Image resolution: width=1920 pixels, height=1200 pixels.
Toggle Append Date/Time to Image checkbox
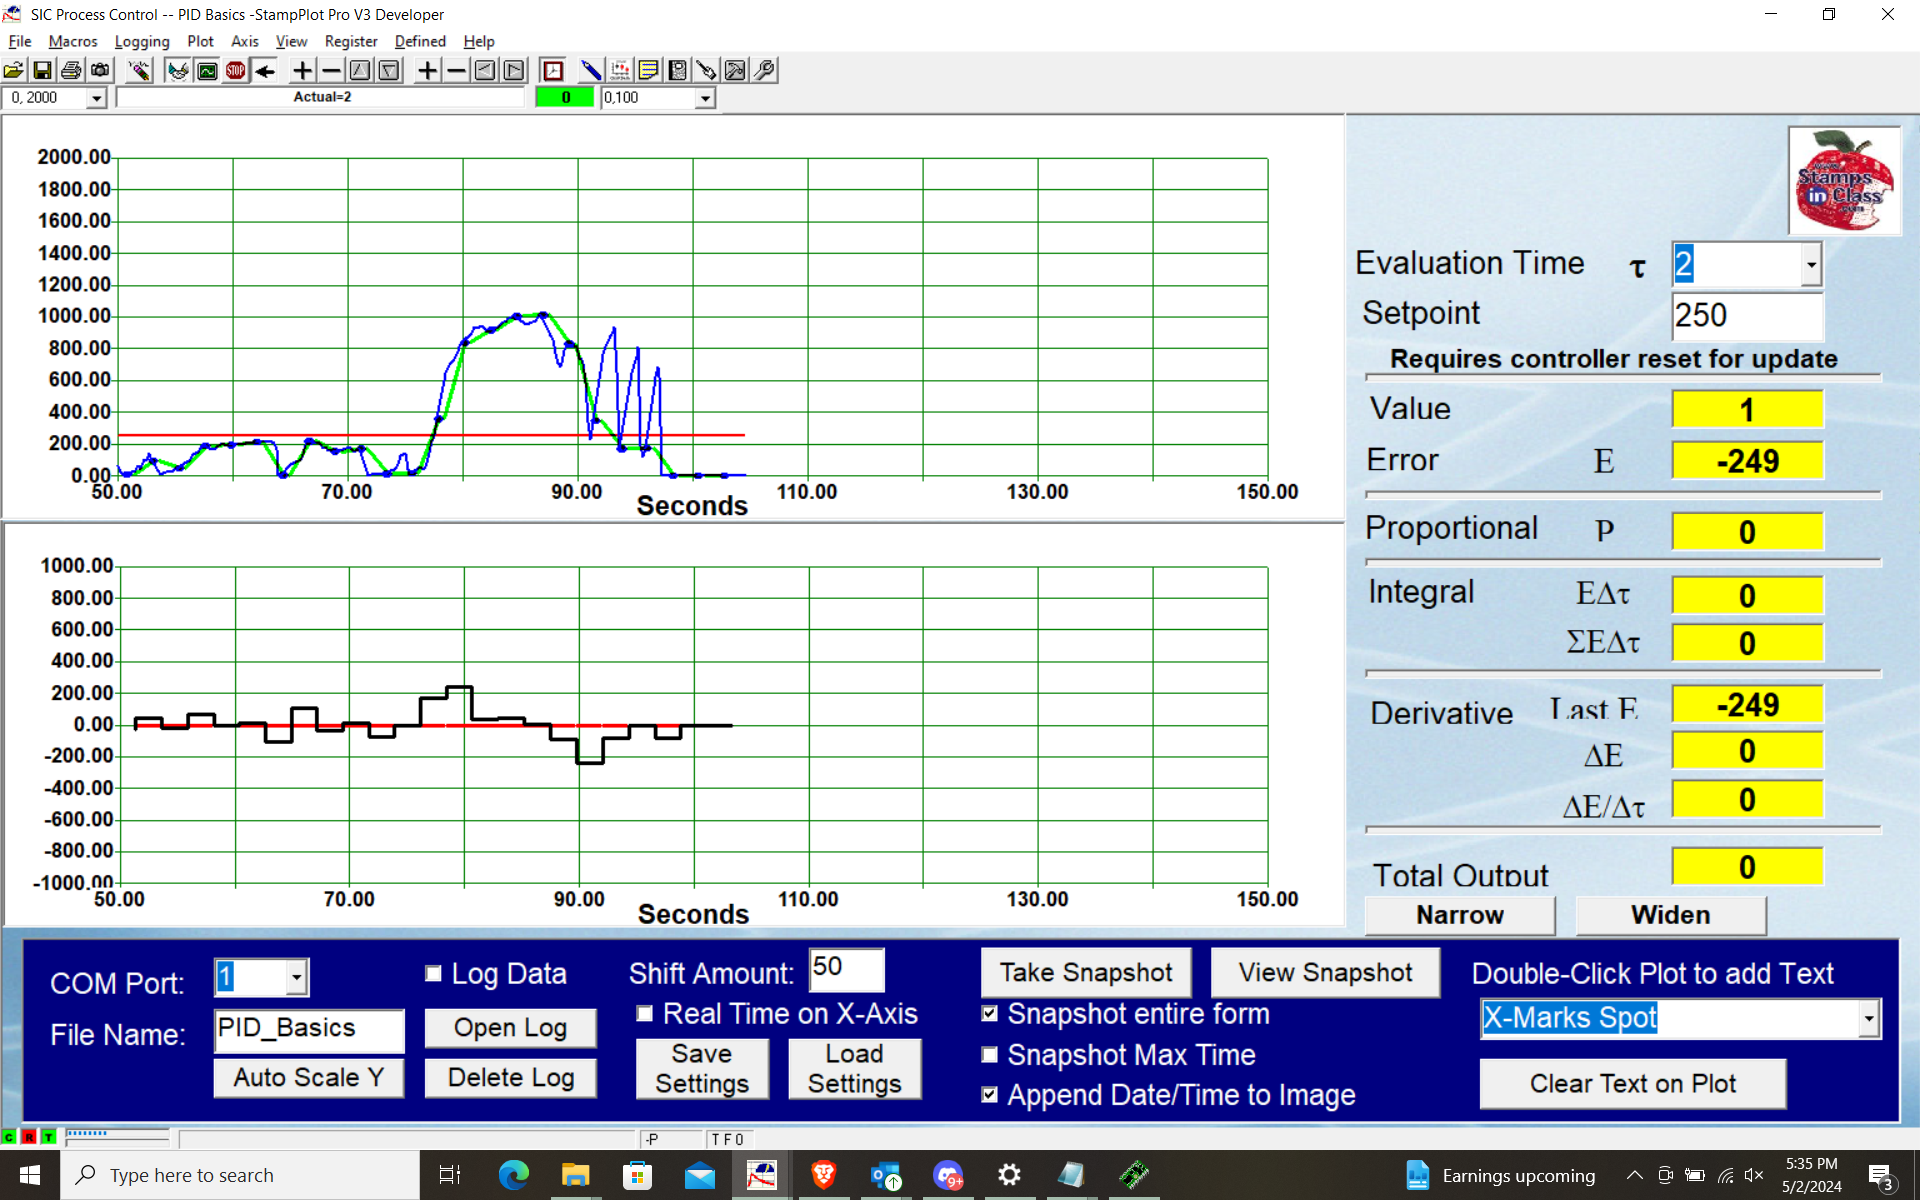pos(990,1095)
